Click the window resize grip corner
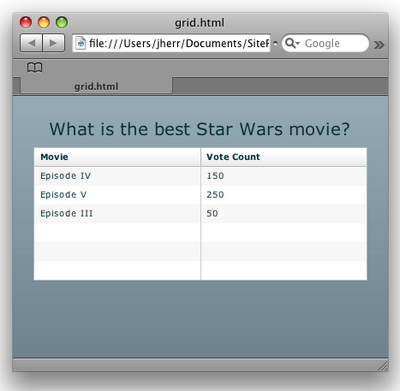This screenshot has height=391, width=400. pyautogui.click(x=383, y=366)
